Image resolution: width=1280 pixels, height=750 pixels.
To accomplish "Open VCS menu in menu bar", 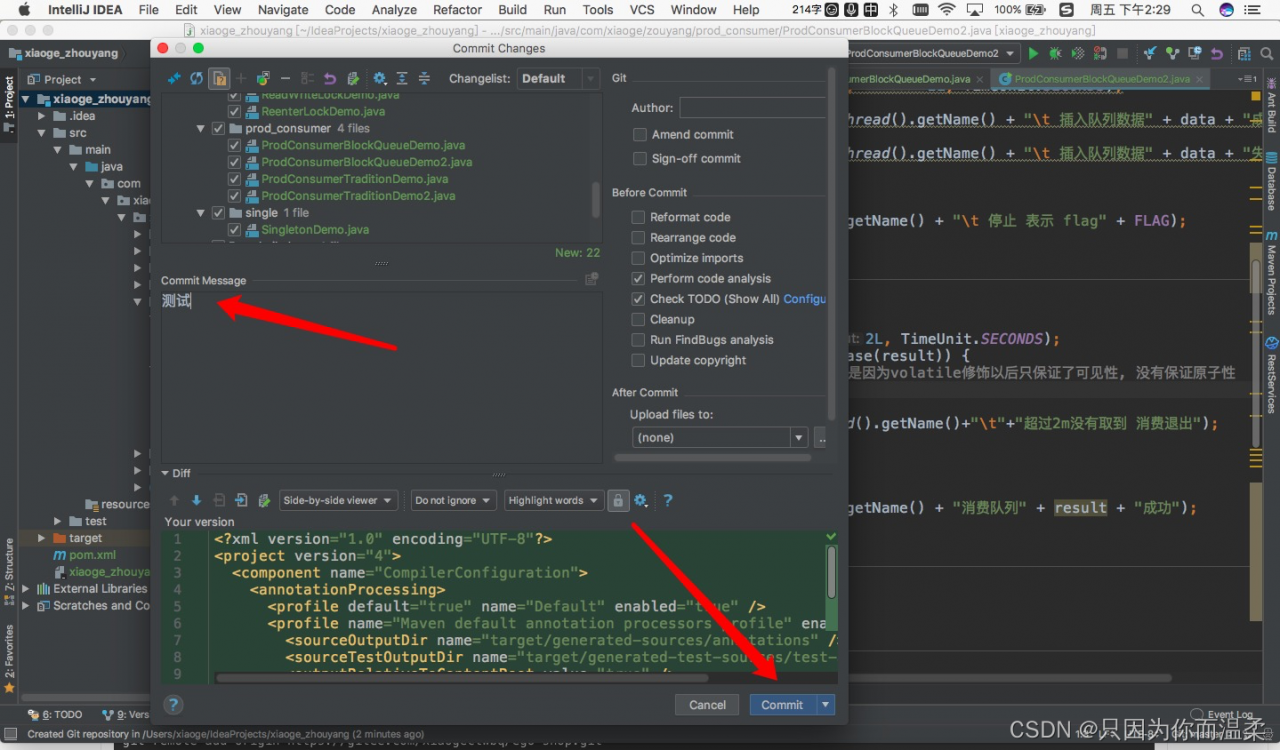I will [x=642, y=10].
